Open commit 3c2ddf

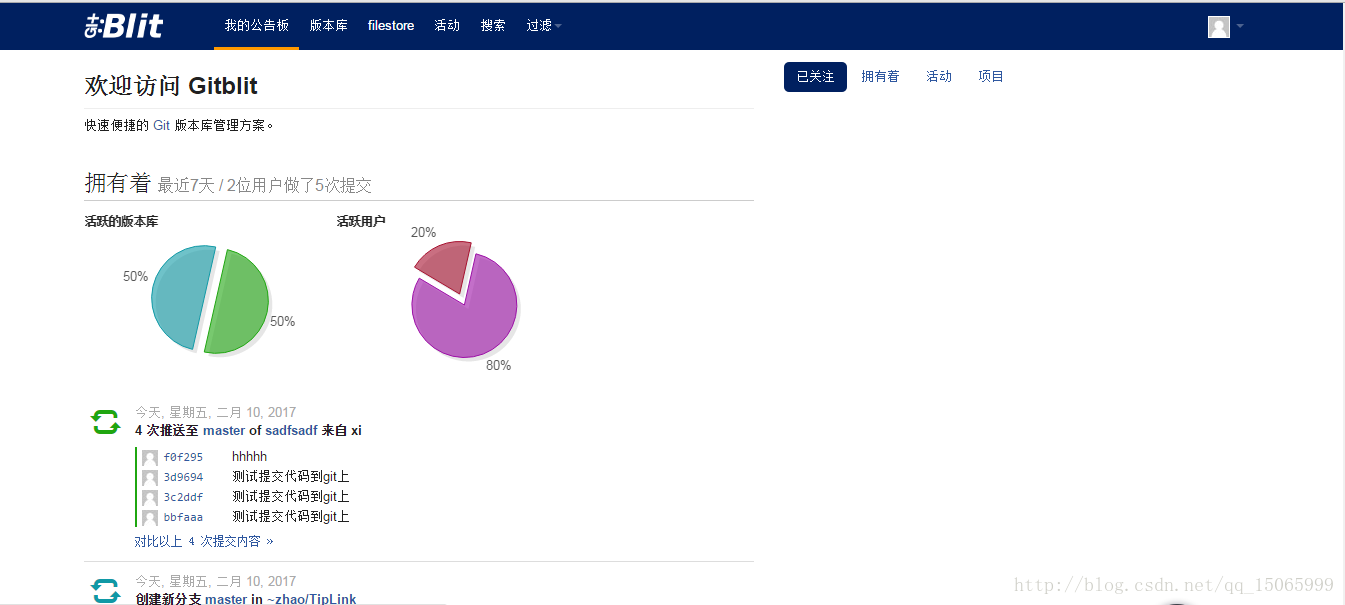click(x=183, y=497)
